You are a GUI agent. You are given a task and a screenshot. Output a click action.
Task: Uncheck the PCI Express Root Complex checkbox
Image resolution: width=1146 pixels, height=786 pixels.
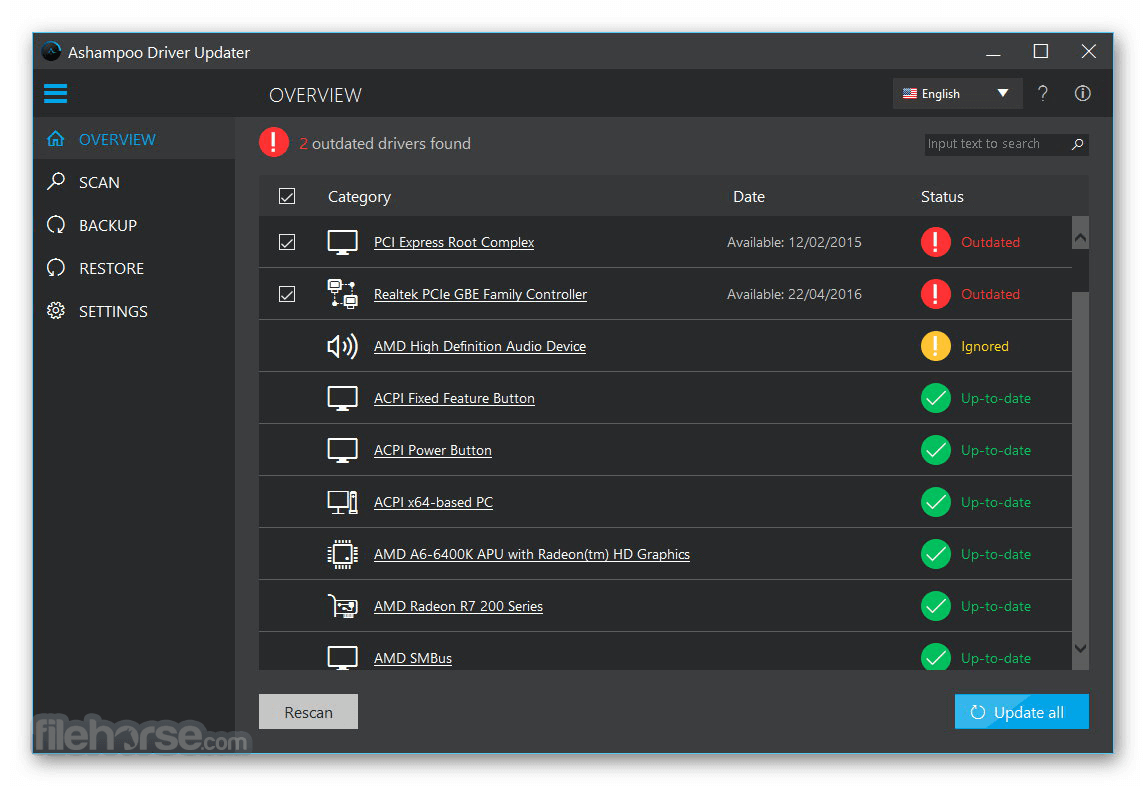click(287, 242)
